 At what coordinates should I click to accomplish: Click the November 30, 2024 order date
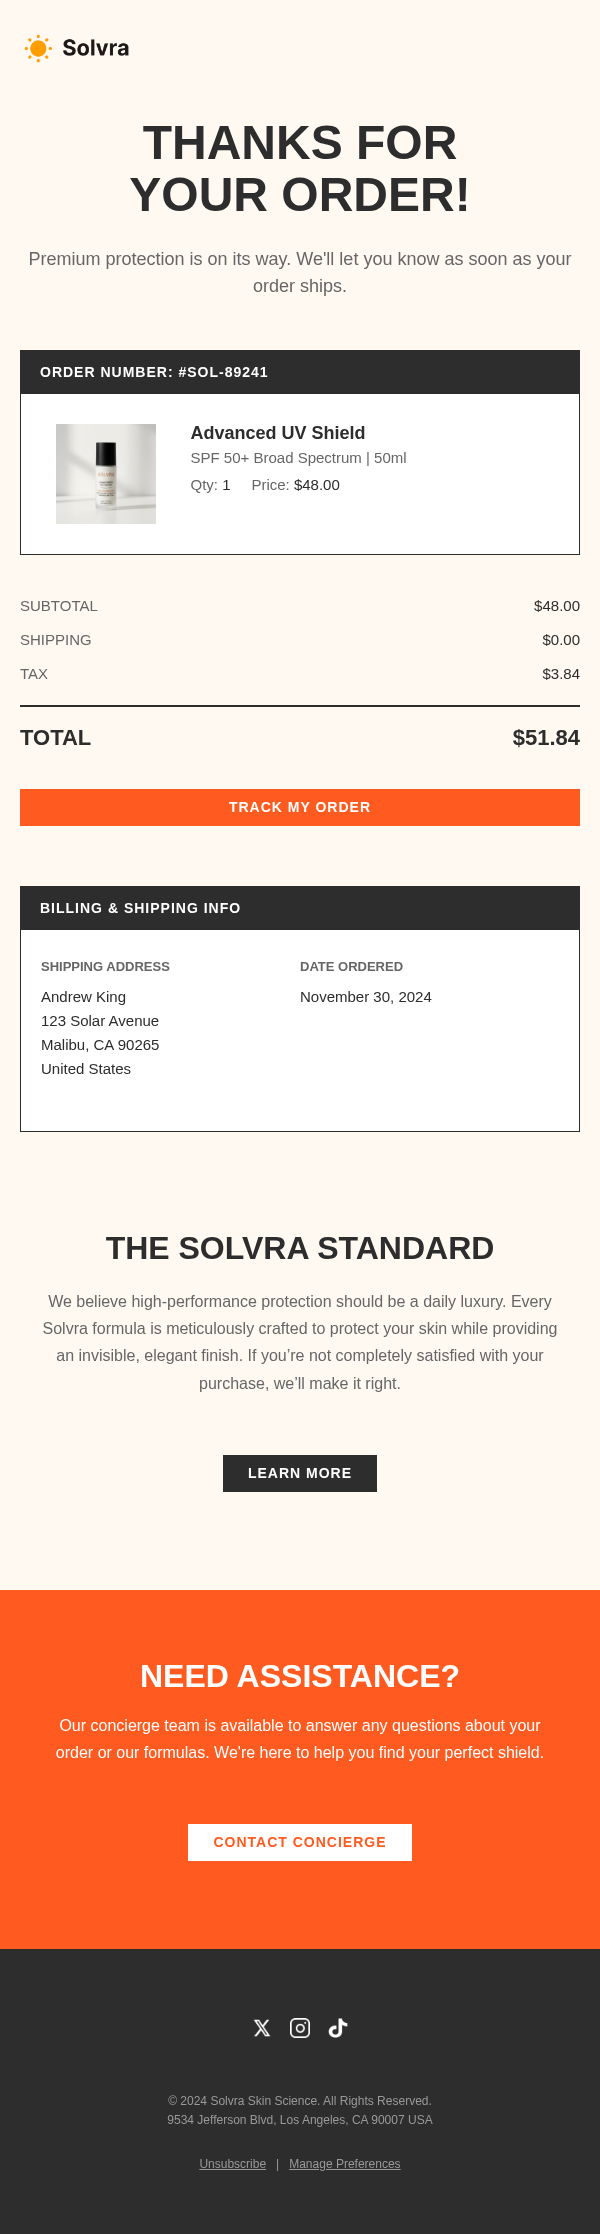coord(366,997)
